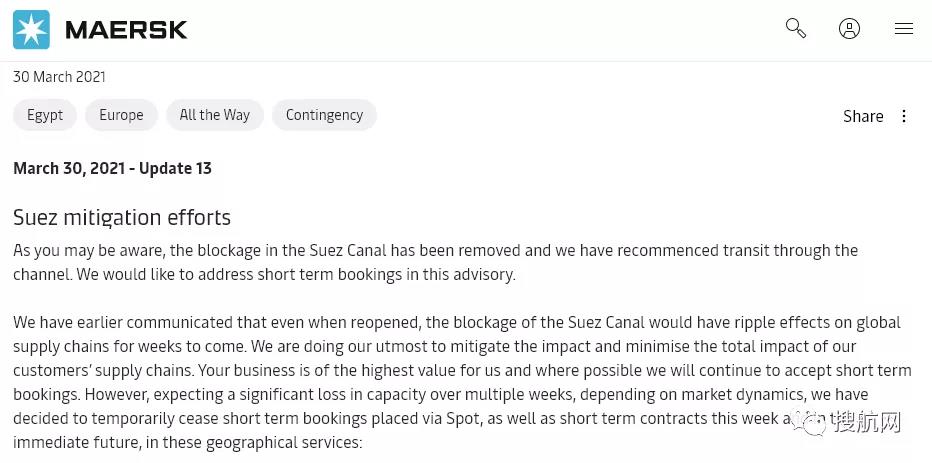Click the Update 13 heading
This screenshot has height=463, width=932.
tap(113, 168)
